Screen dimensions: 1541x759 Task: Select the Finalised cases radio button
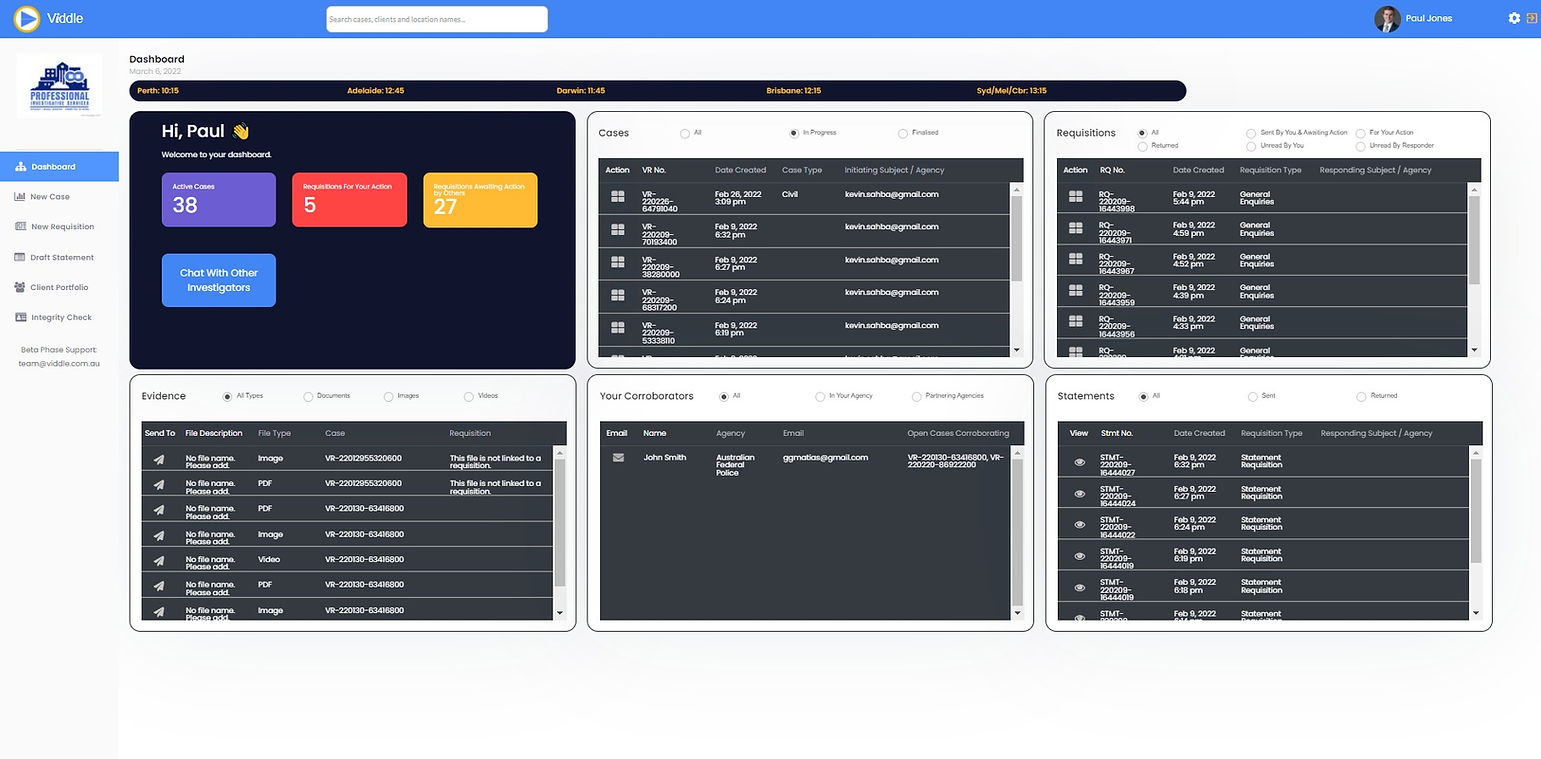(x=903, y=133)
